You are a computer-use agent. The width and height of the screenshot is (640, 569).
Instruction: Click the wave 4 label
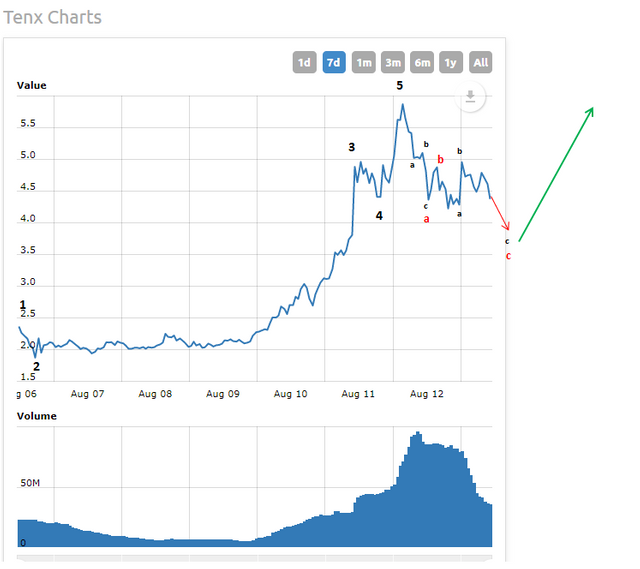[x=379, y=215]
